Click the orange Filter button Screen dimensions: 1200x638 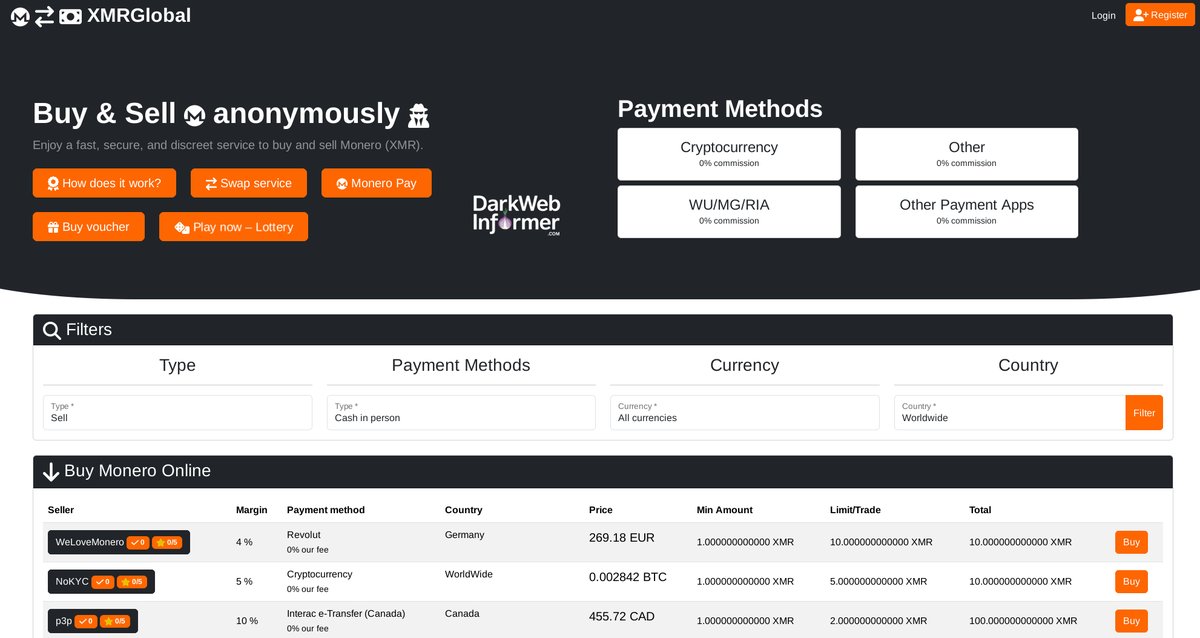1144,413
